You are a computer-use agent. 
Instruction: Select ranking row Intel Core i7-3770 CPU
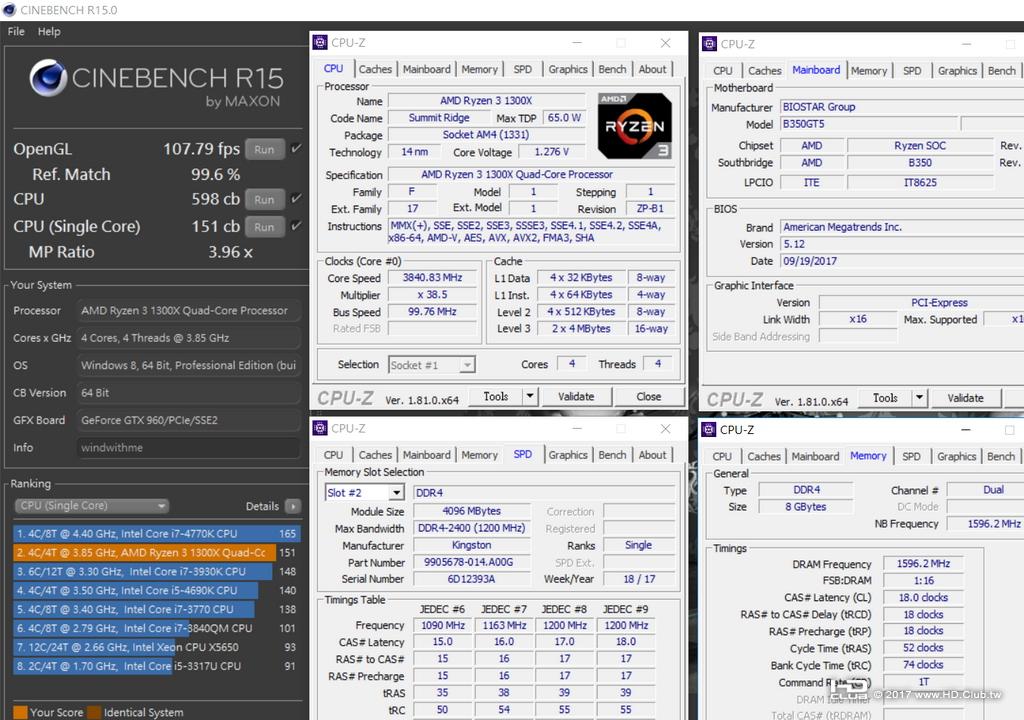[156, 609]
